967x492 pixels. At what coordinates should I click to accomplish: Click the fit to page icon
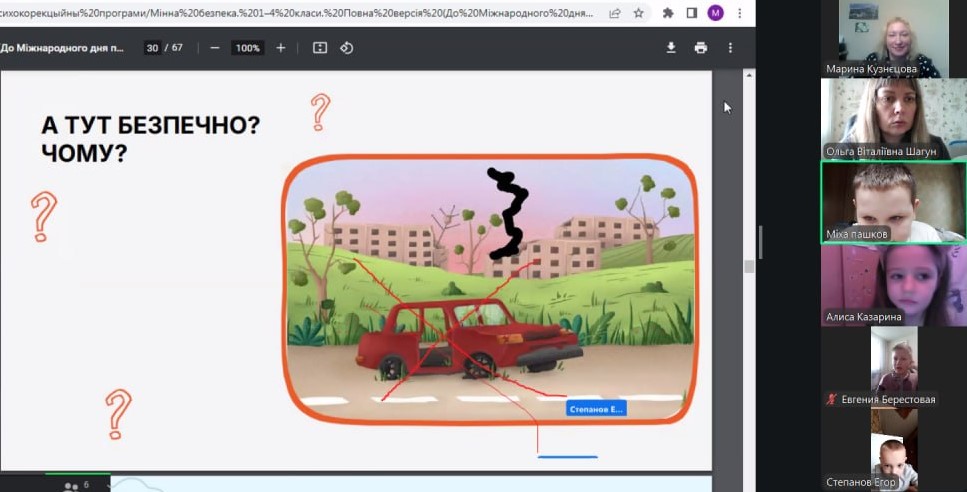pyautogui.click(x=320, y=48)
